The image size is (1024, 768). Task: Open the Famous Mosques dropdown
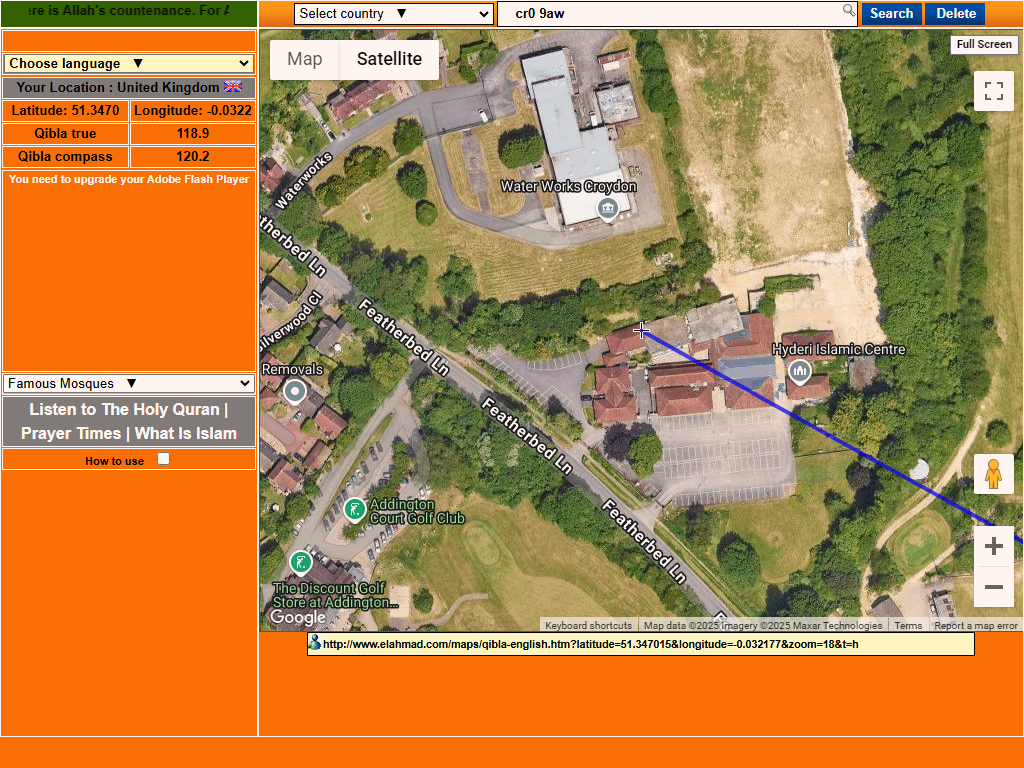click(129, 383)
